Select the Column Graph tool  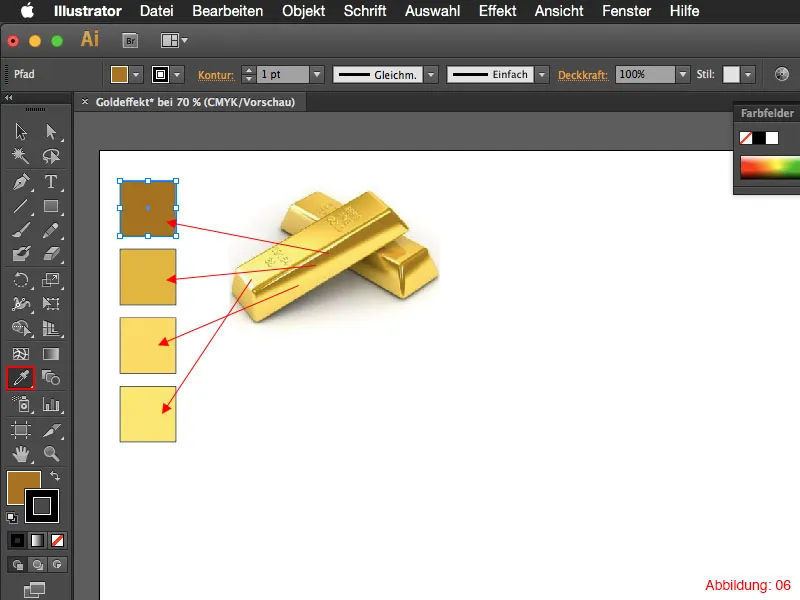[51, 404]
